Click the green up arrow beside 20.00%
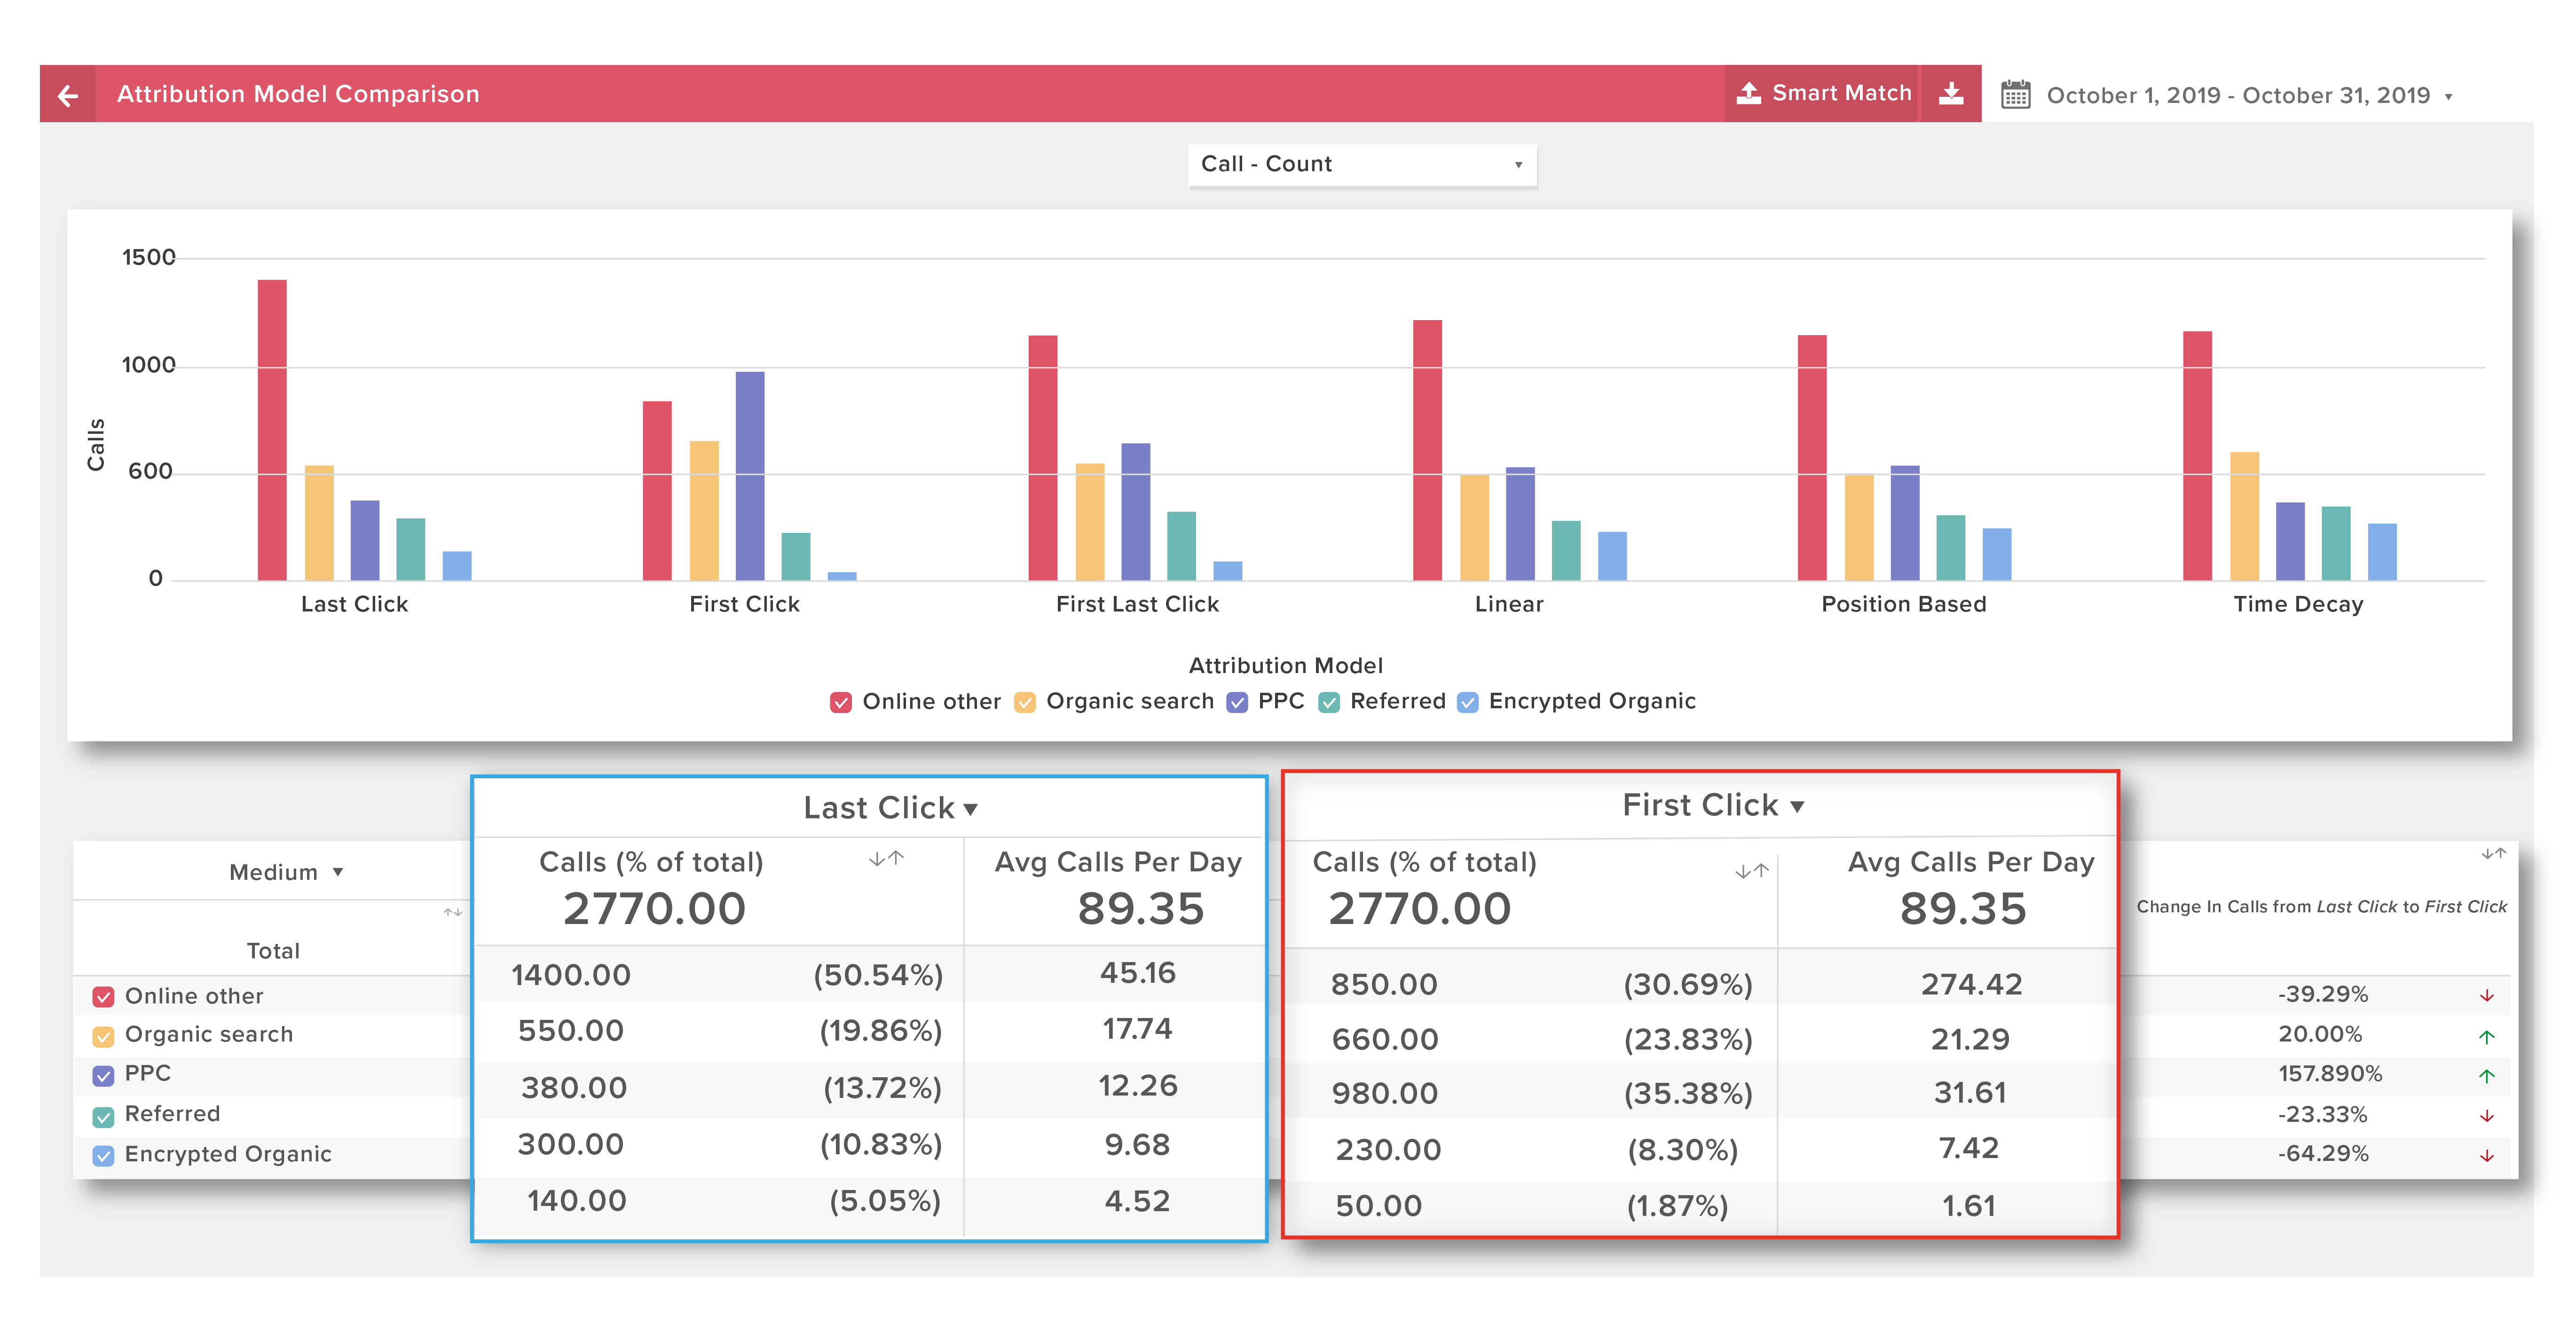Viewport: 2576px width, 1339px height. point(2487,1037)
